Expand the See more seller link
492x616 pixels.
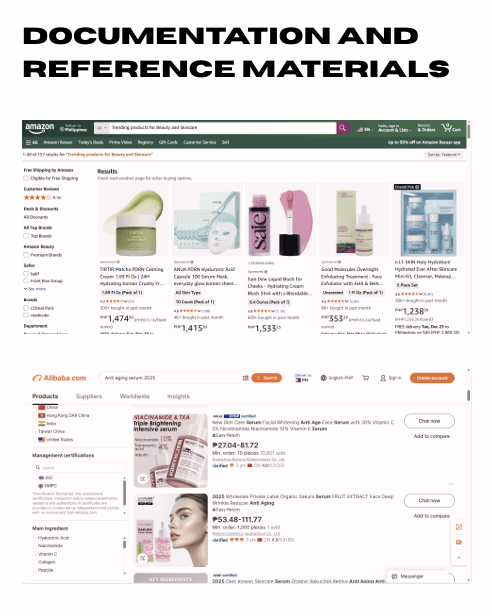click(35, 289)
